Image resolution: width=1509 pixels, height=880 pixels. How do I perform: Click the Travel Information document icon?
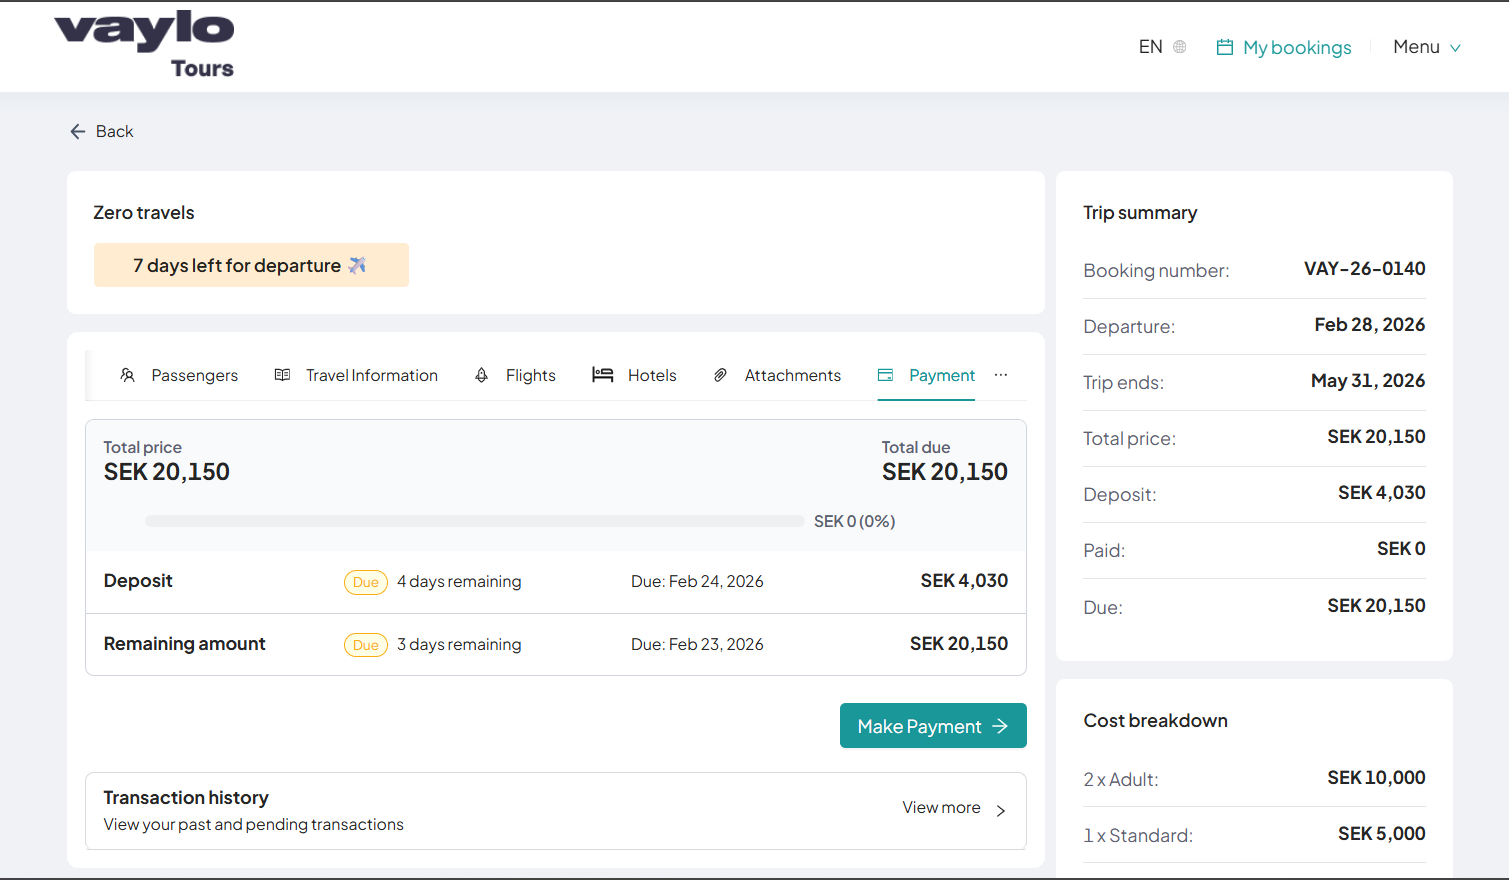coord(282,374)
